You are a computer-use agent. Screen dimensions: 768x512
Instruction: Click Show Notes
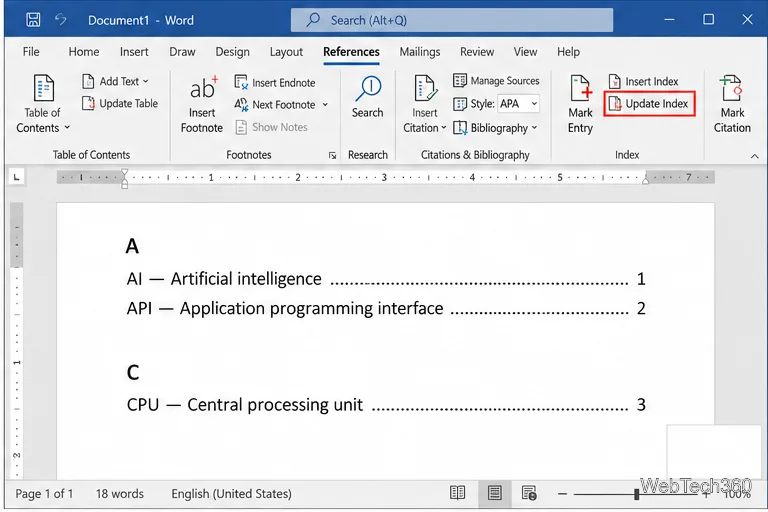271,127
